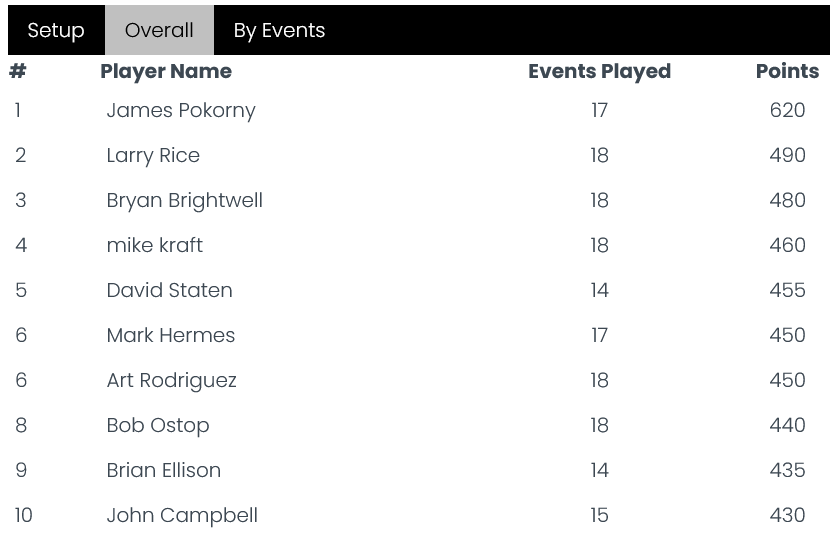Select the Overall tab
Image resolution: width=830 pixels, height=540 pixels.
(159, 30)
